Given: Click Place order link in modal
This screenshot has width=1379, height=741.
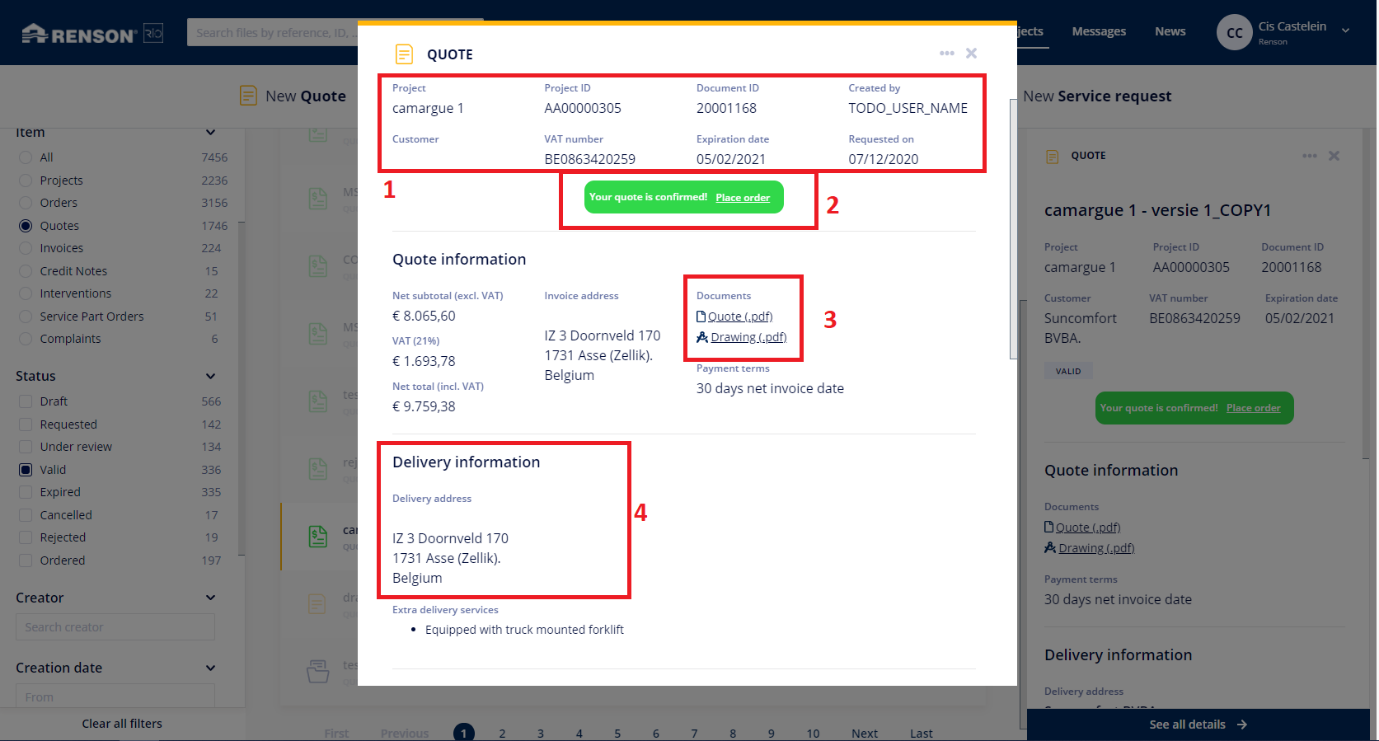Looking at the screenshot, I should click(743, 198).
